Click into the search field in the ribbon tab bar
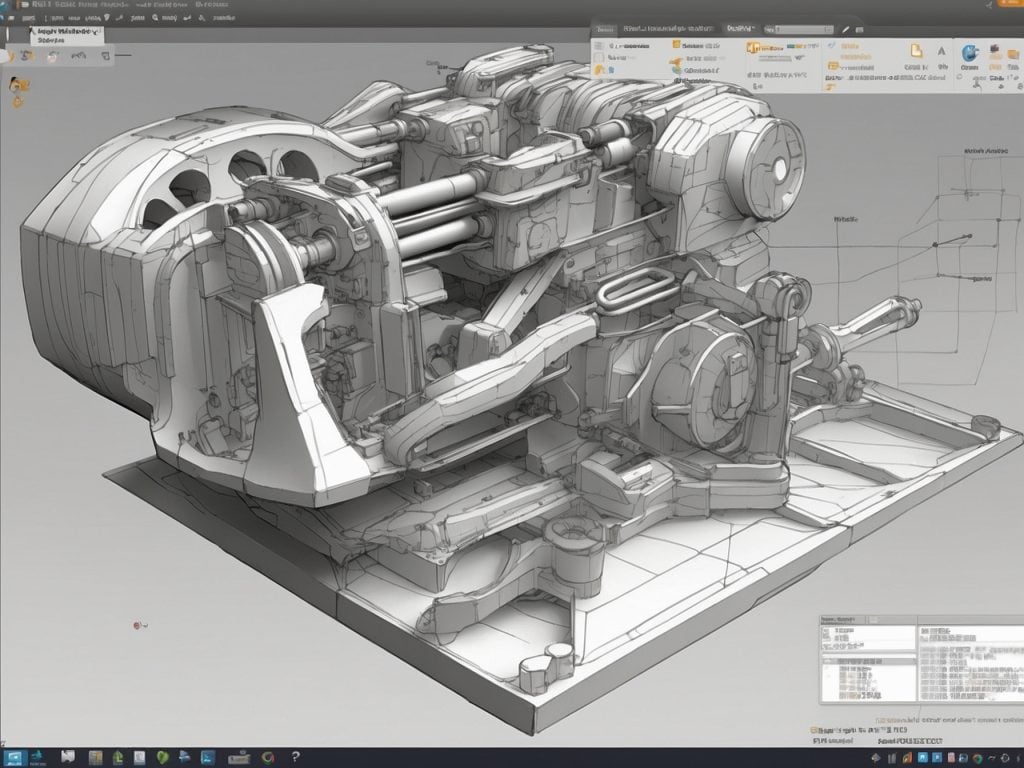The width and height of the screenshot is (1024, 768). click(803, 29)
